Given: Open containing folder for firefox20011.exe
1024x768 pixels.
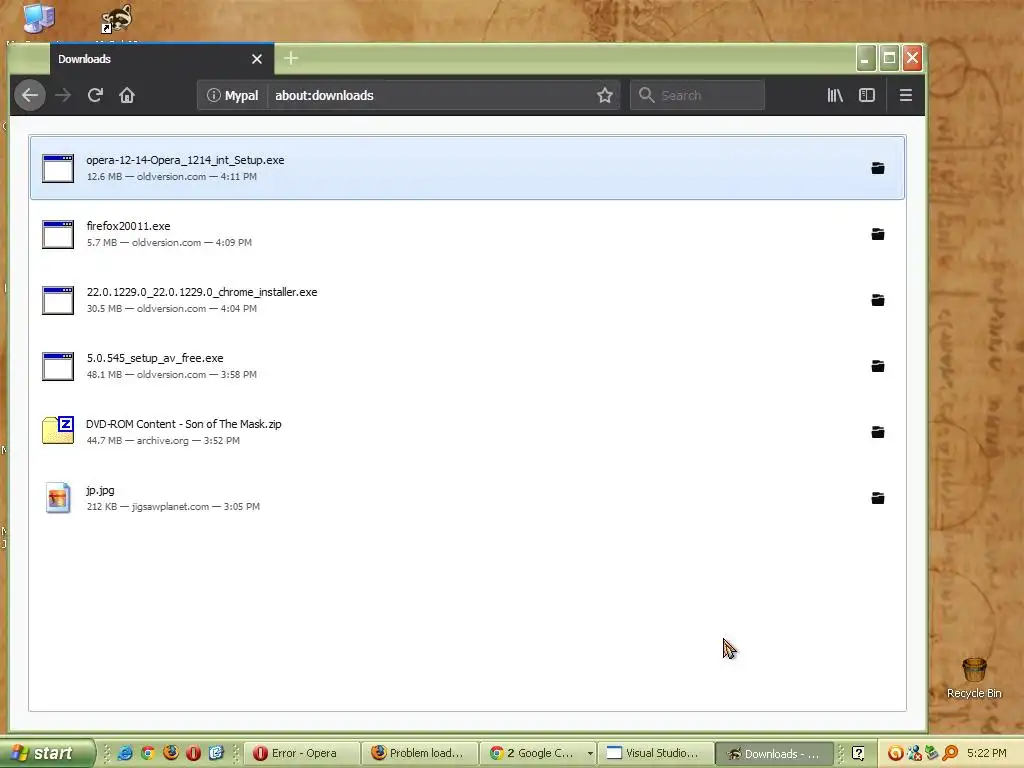Looking at the screenshot, I should pos(878,234).
